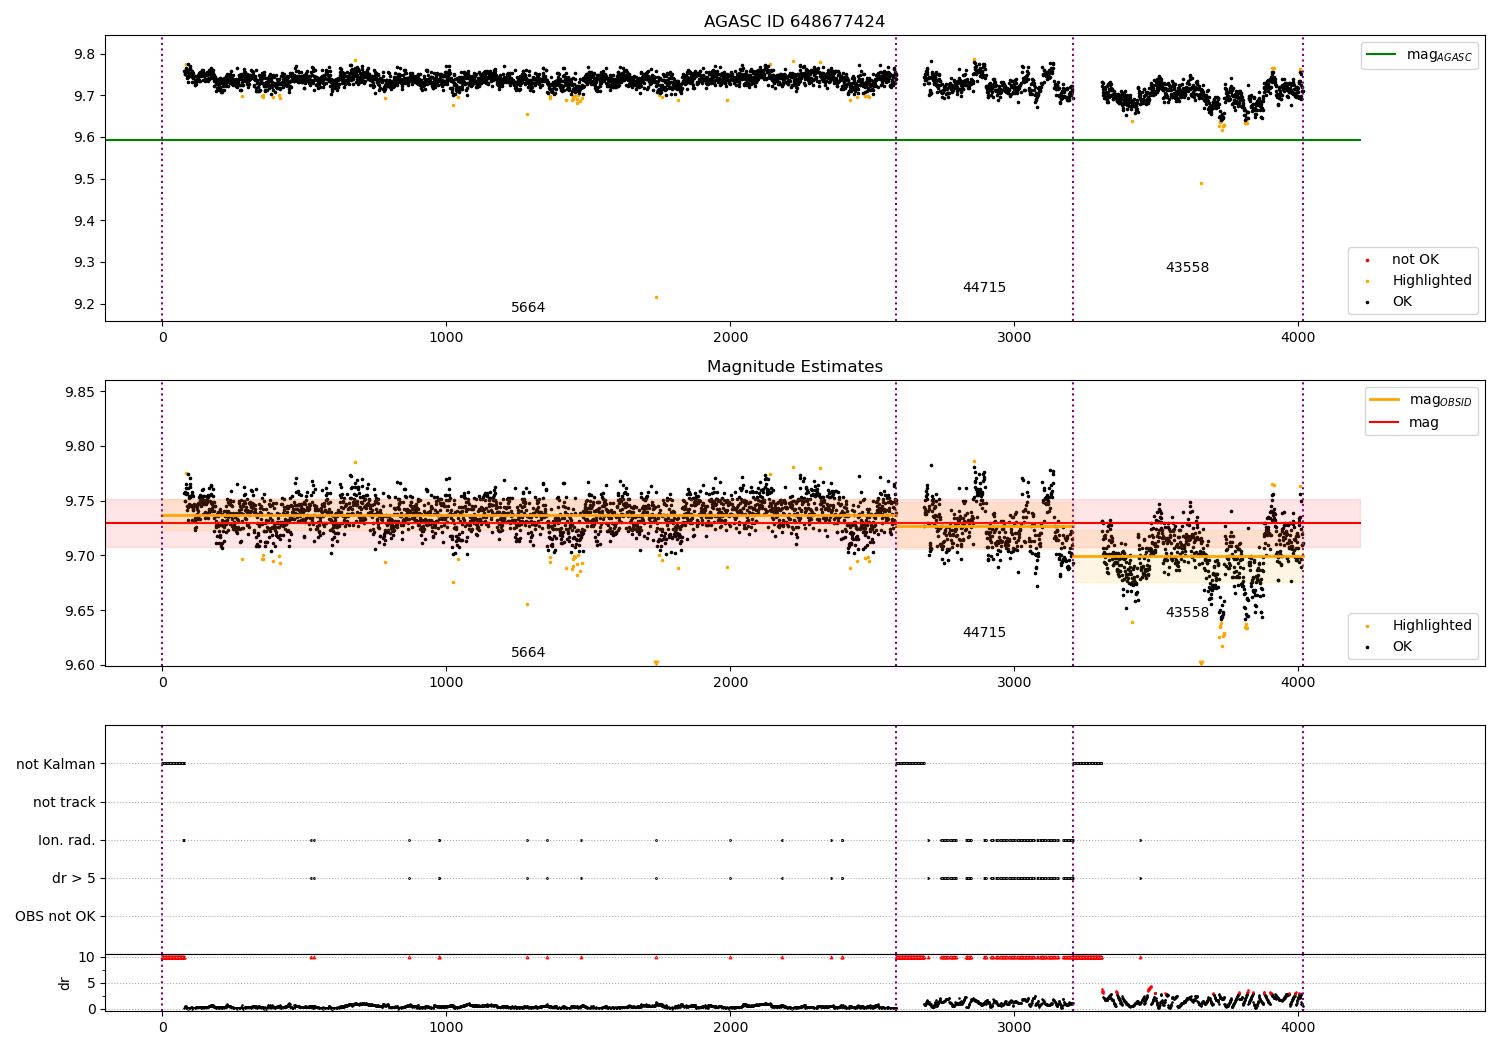Click the 'not OK' legend entry in top plot
This screenshot has width=1500, height=1050.
pos(1415,260)
